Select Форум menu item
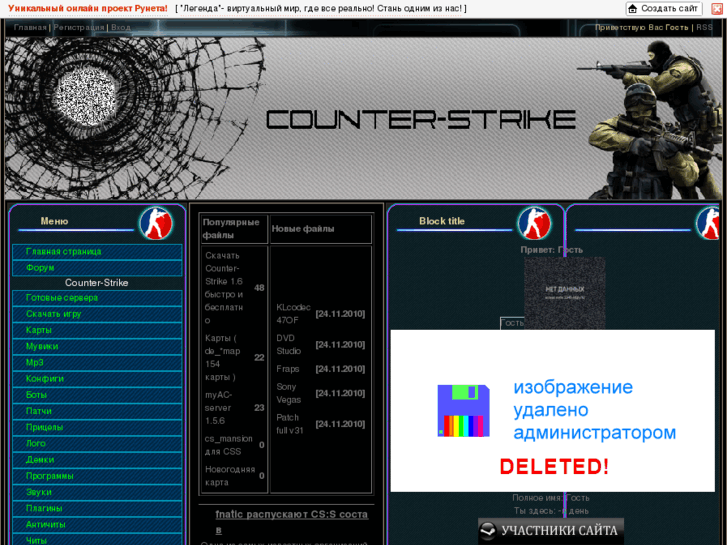The height and width of the screenshot is (545, 727). coord(97,268)
